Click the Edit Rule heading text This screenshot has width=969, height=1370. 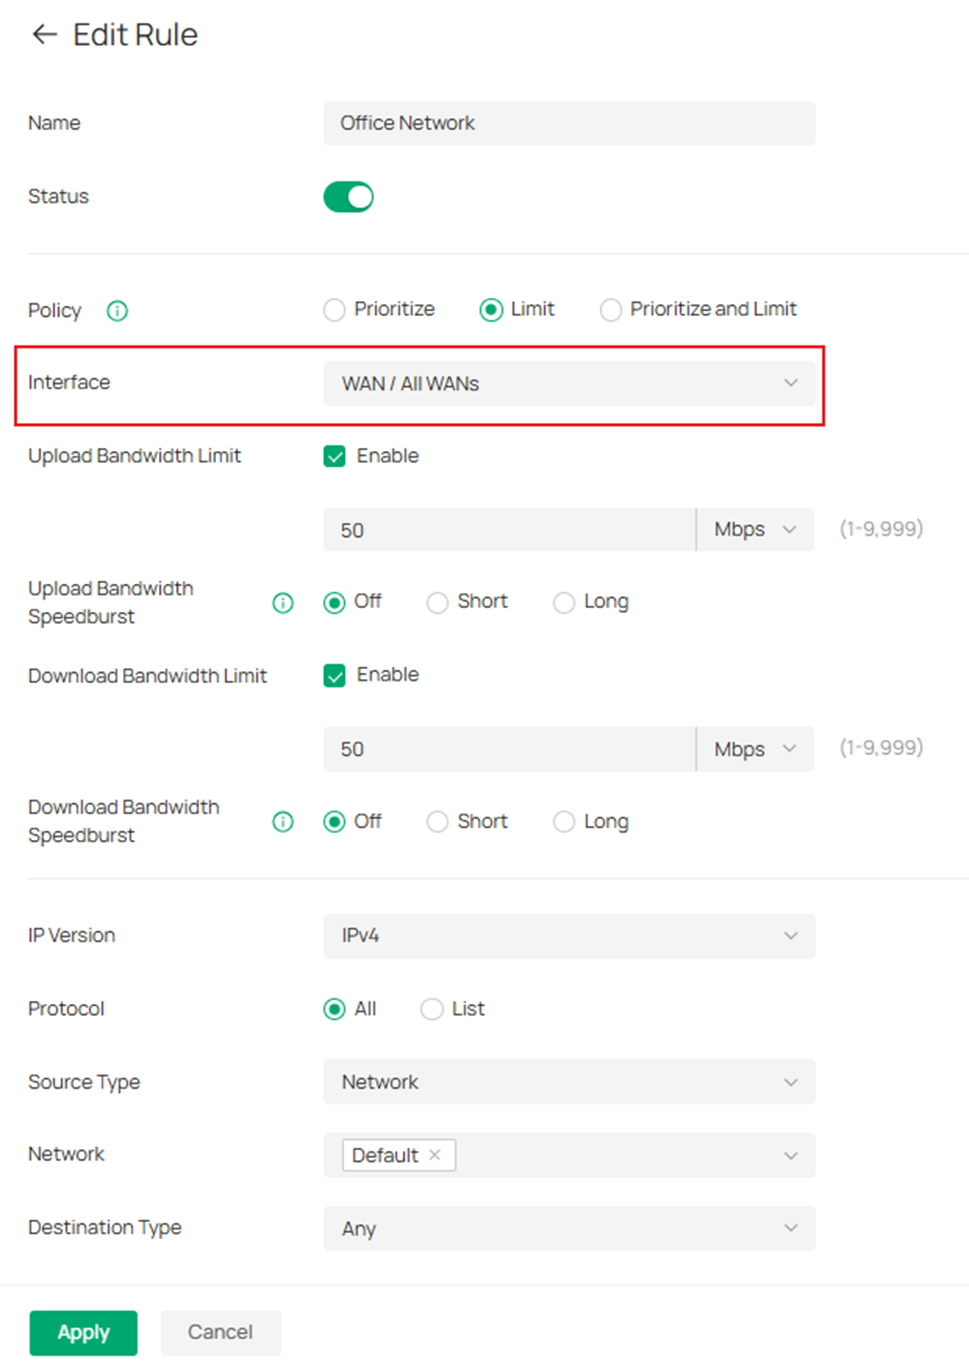coord(135,35)
